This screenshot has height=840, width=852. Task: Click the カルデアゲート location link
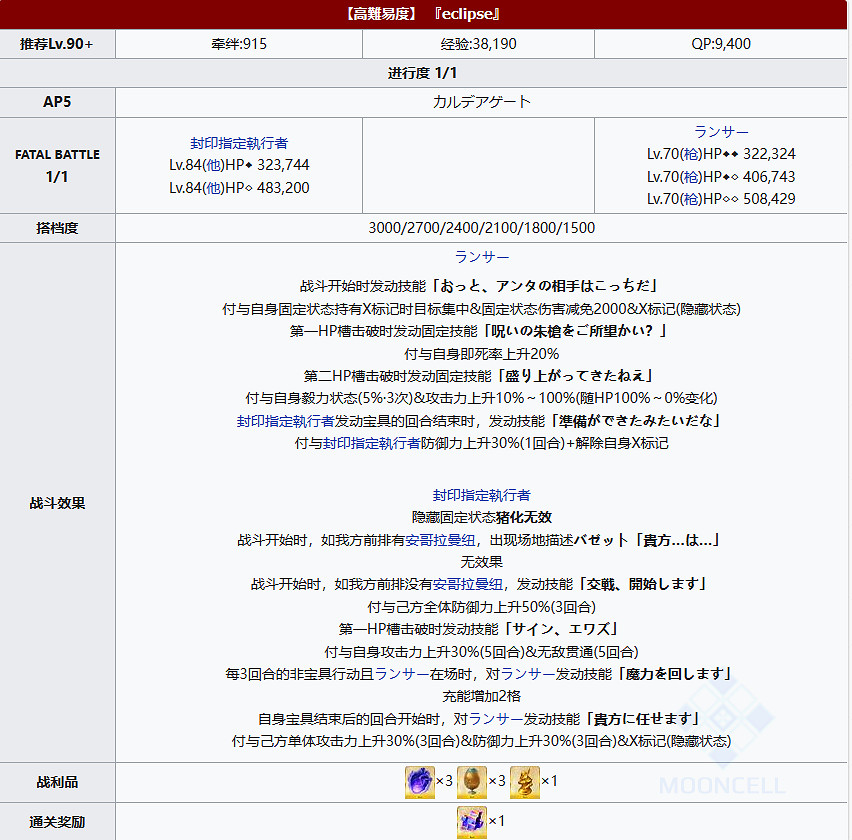point(483,101)
